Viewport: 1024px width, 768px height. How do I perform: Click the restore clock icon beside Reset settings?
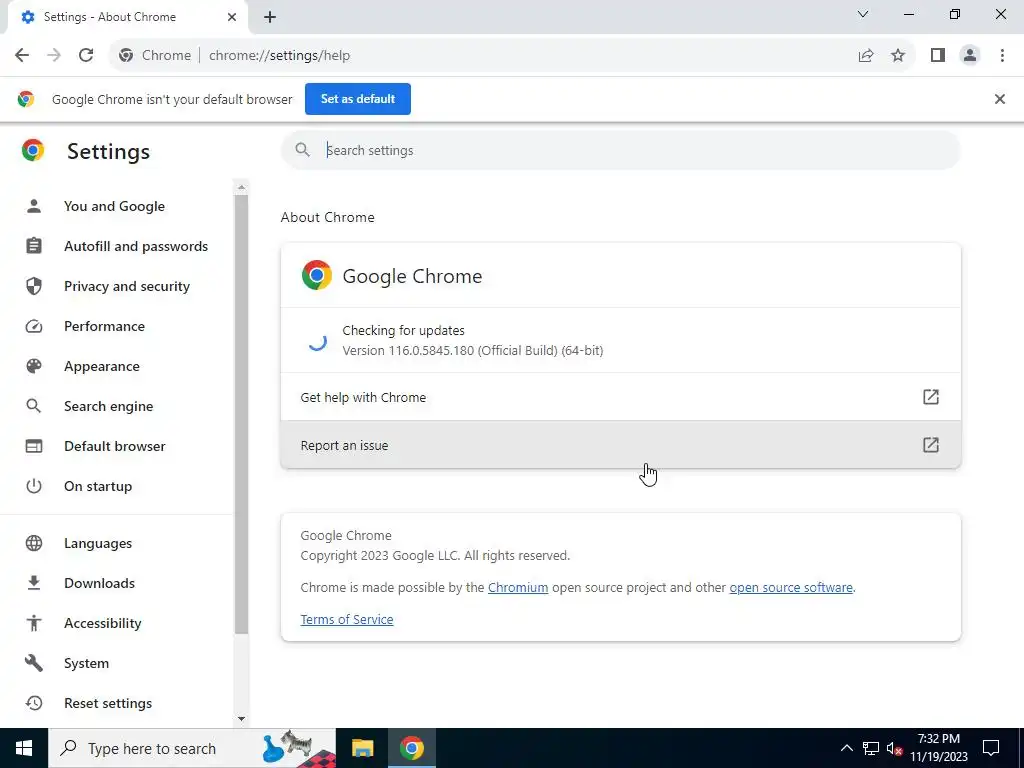point(34,703)
